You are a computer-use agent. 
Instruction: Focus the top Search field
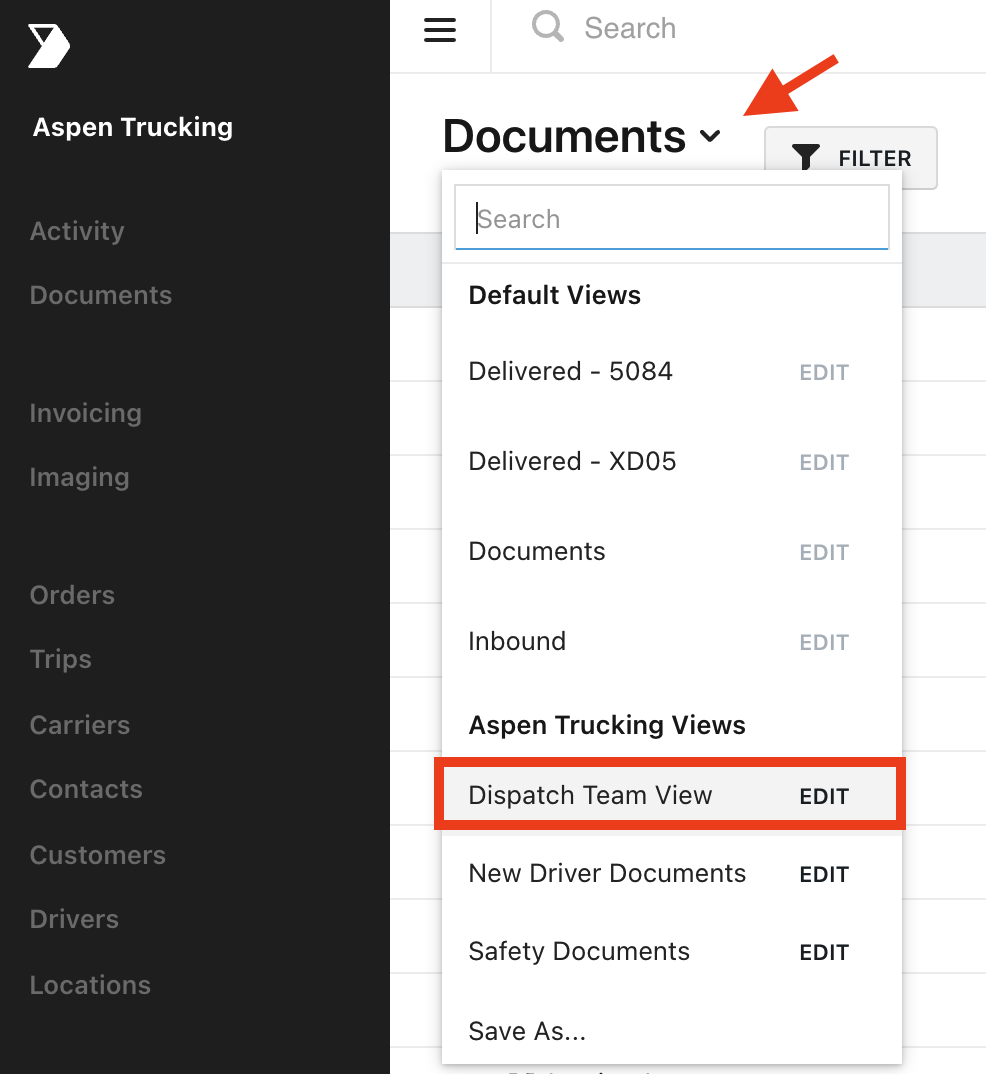click(630, 28)
